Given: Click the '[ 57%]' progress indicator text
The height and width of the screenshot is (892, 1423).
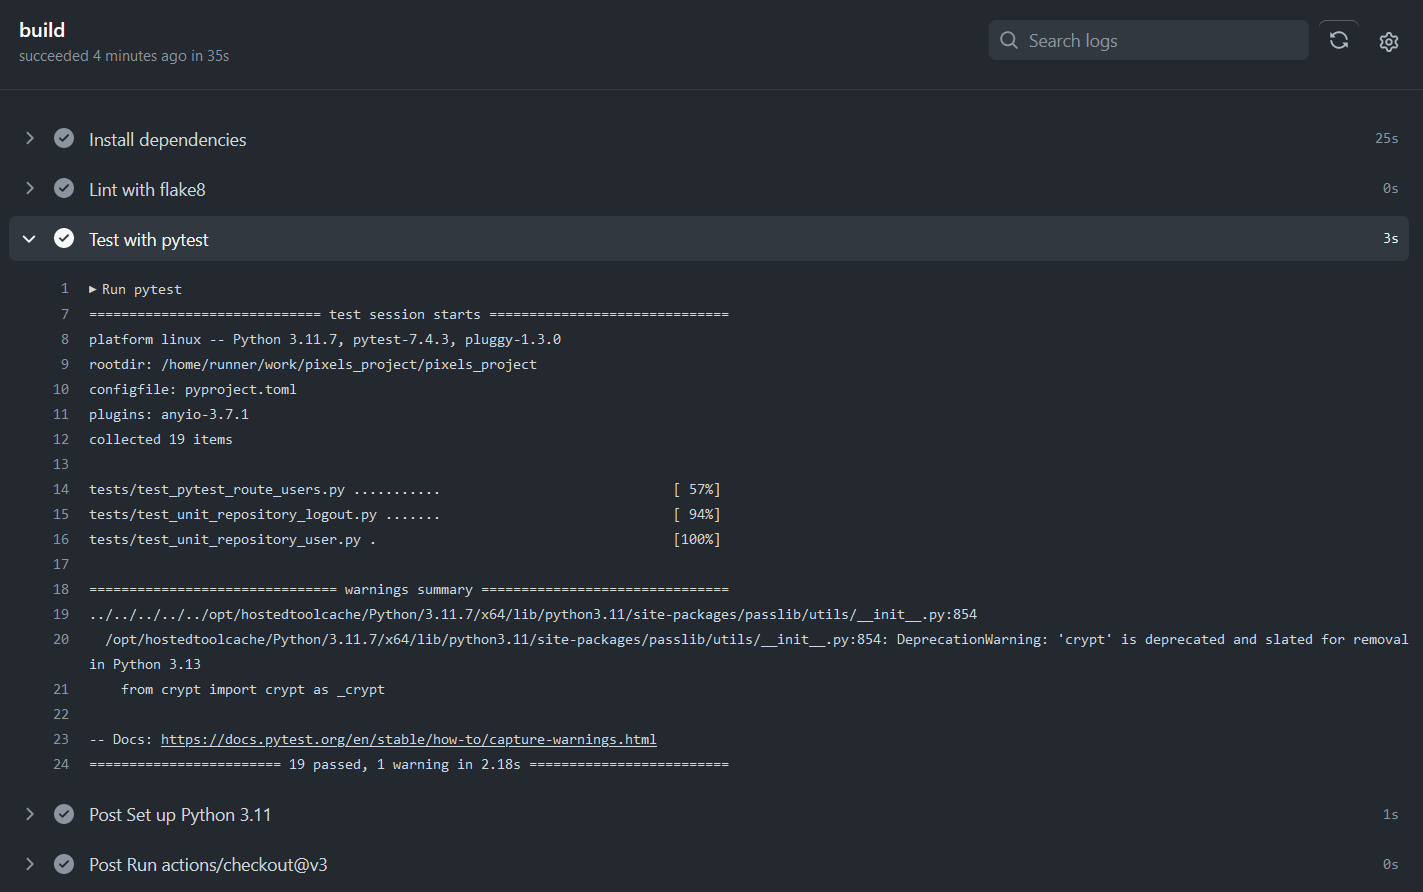Looking at the screenshot, I should click(x=697, y=489).
